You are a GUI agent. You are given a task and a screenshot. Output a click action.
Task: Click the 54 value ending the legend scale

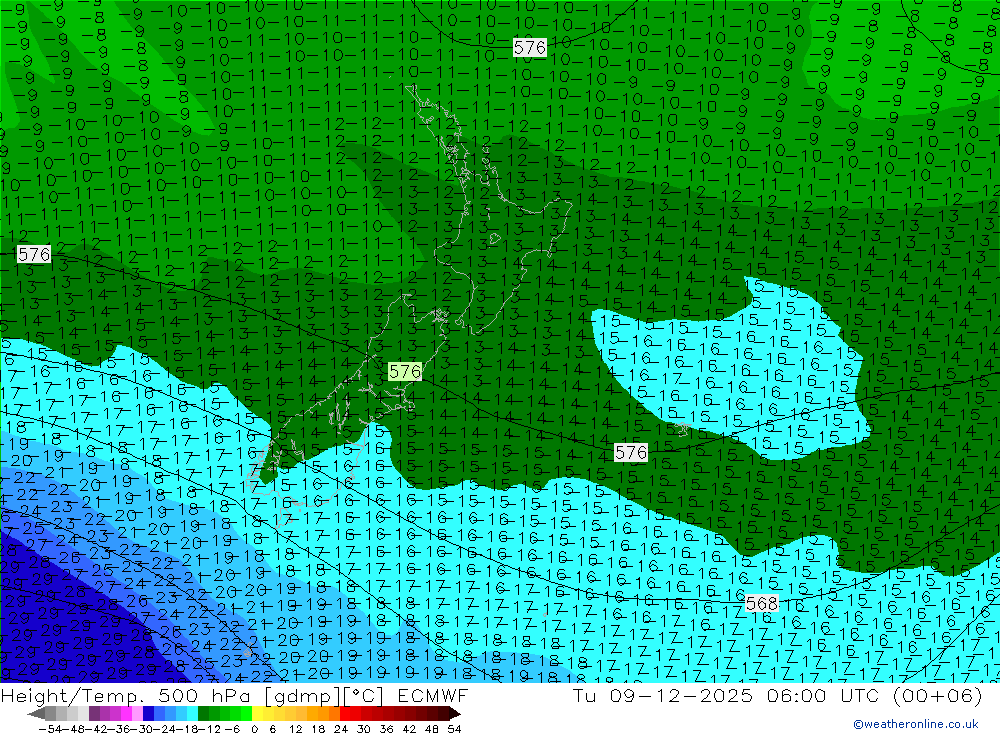[x=454, y=729]
